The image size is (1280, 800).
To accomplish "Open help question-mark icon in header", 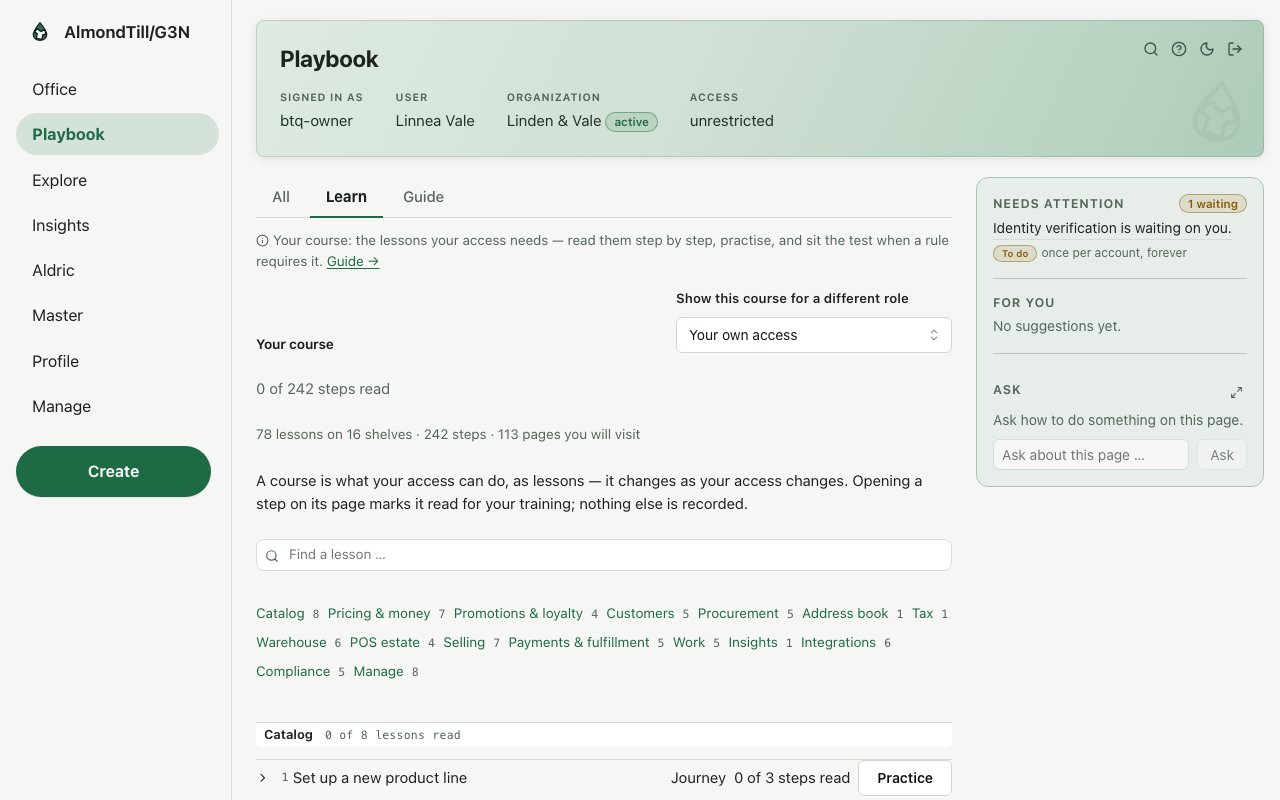I will click(1179, 49).
